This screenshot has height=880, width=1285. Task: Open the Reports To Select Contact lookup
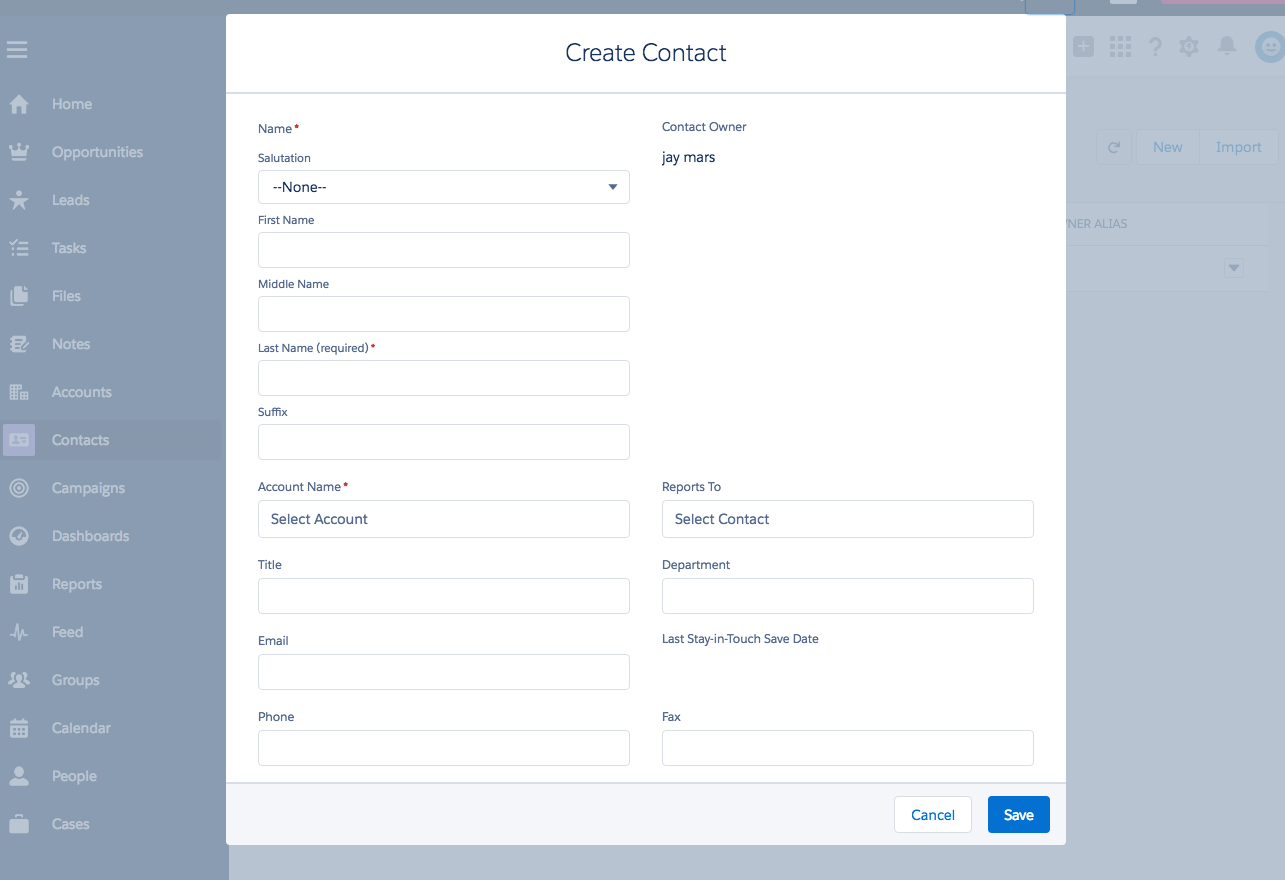tap(848, 519)
